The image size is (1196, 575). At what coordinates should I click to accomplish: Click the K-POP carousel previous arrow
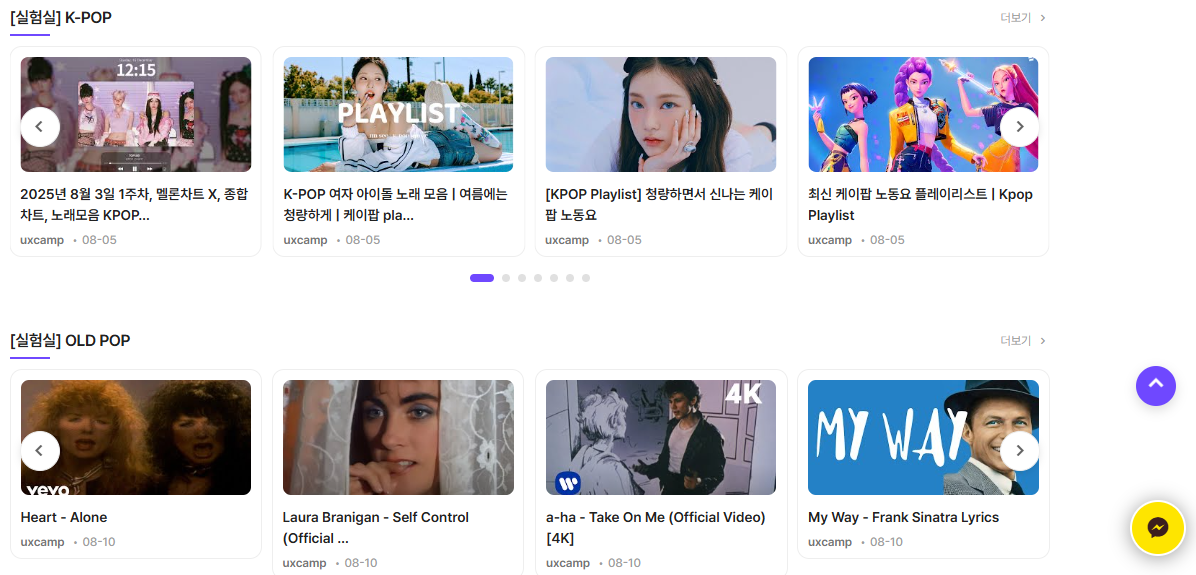(x=40, y=127)
